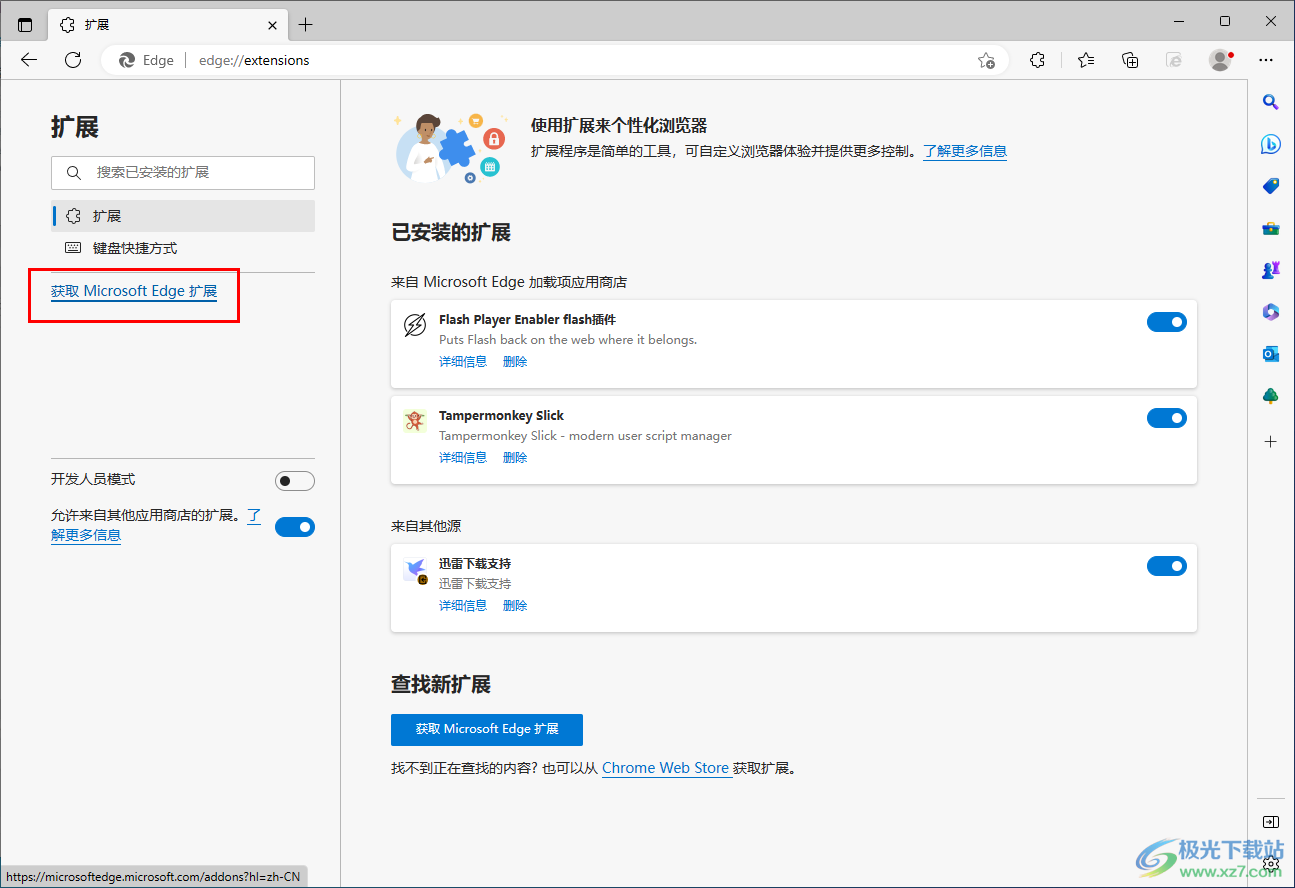Open Bing chat sidebar icon
Screen dimensions: 1295x888
click(1270, 144)
